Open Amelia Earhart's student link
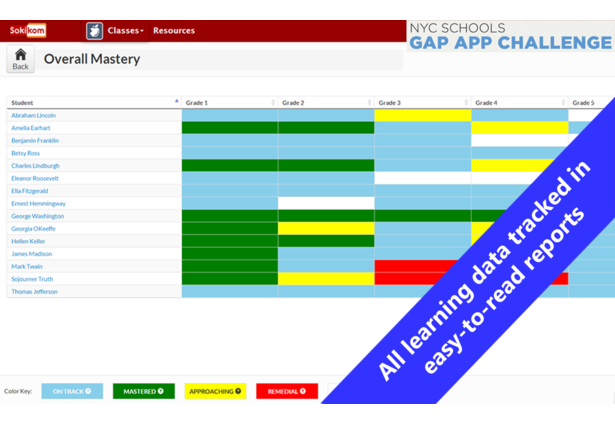The height and width of the screenshot is (424, 615). coord(31,128)
